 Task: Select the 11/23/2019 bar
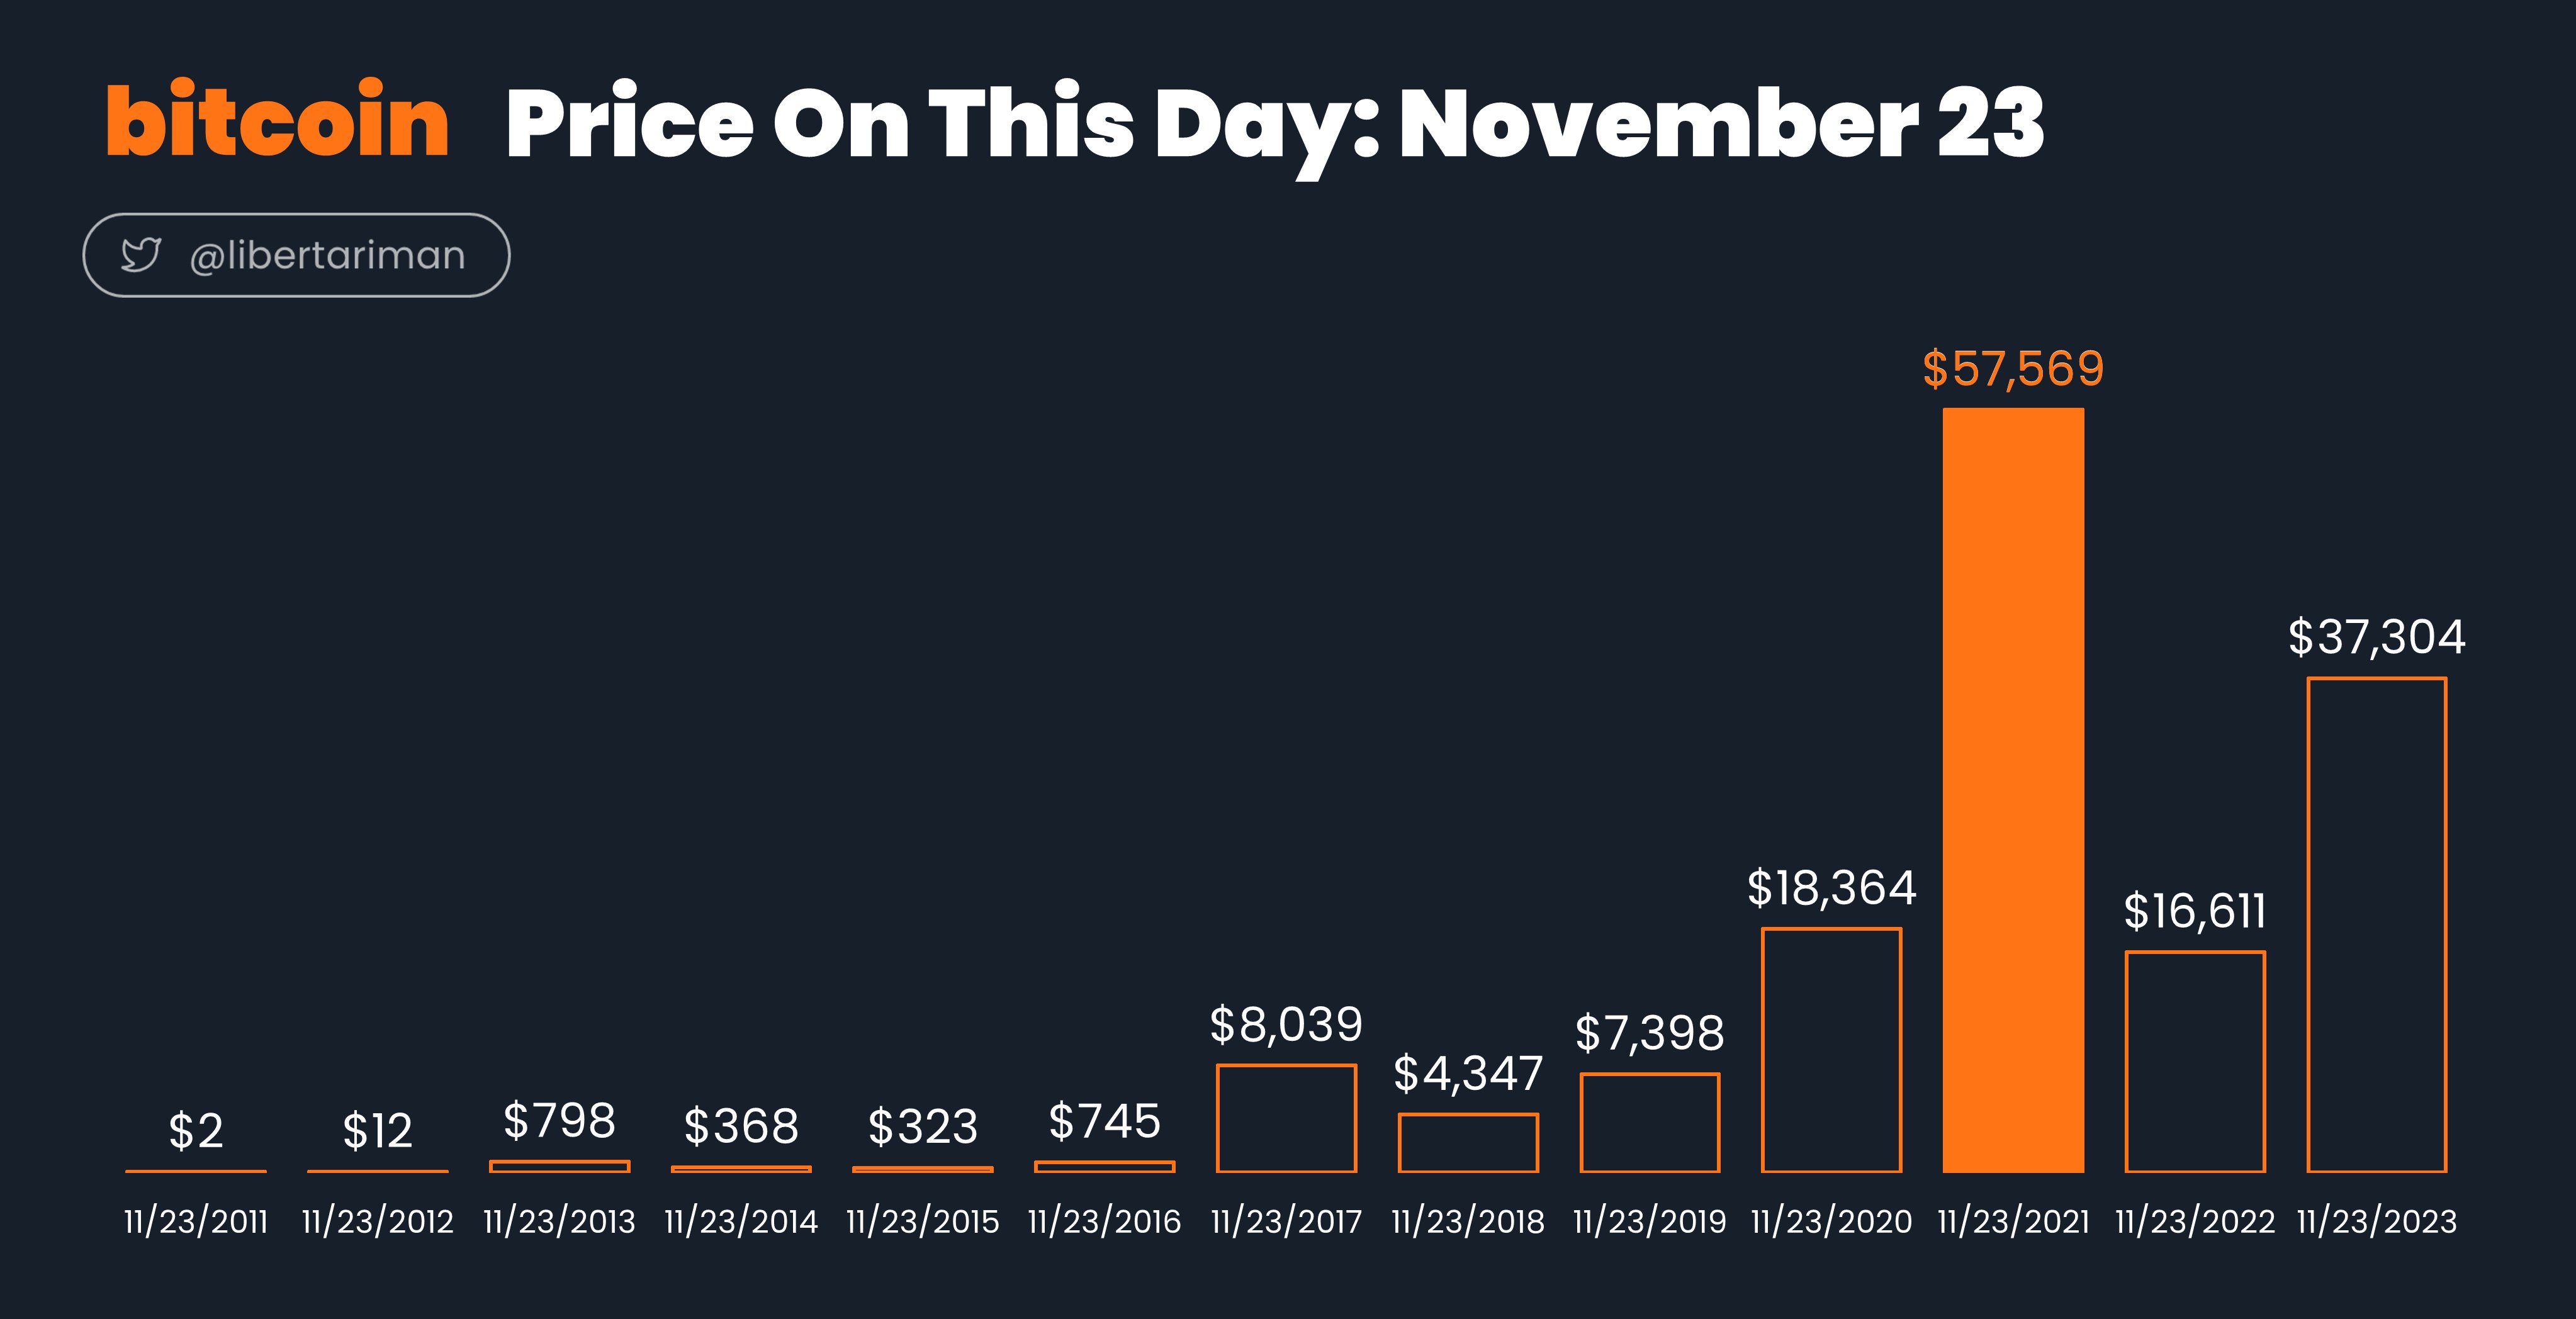click(x=1650, y=1123)
